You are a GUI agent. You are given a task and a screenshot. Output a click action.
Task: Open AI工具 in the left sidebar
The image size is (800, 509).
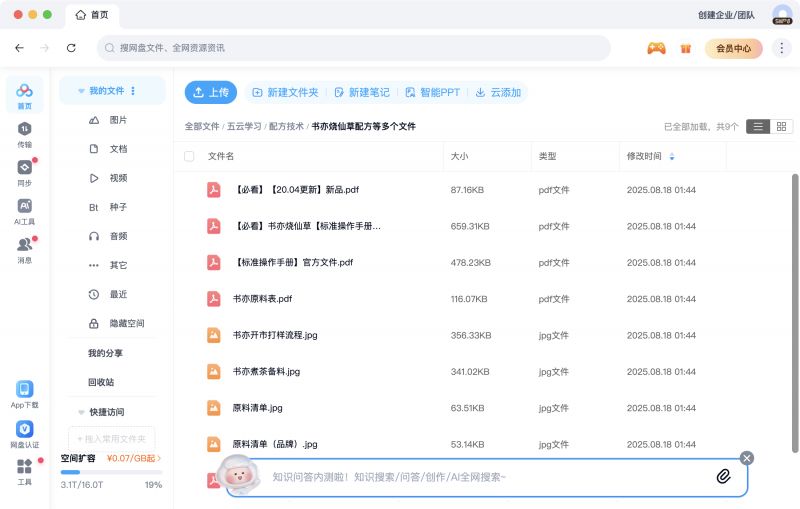click(24, 211)
